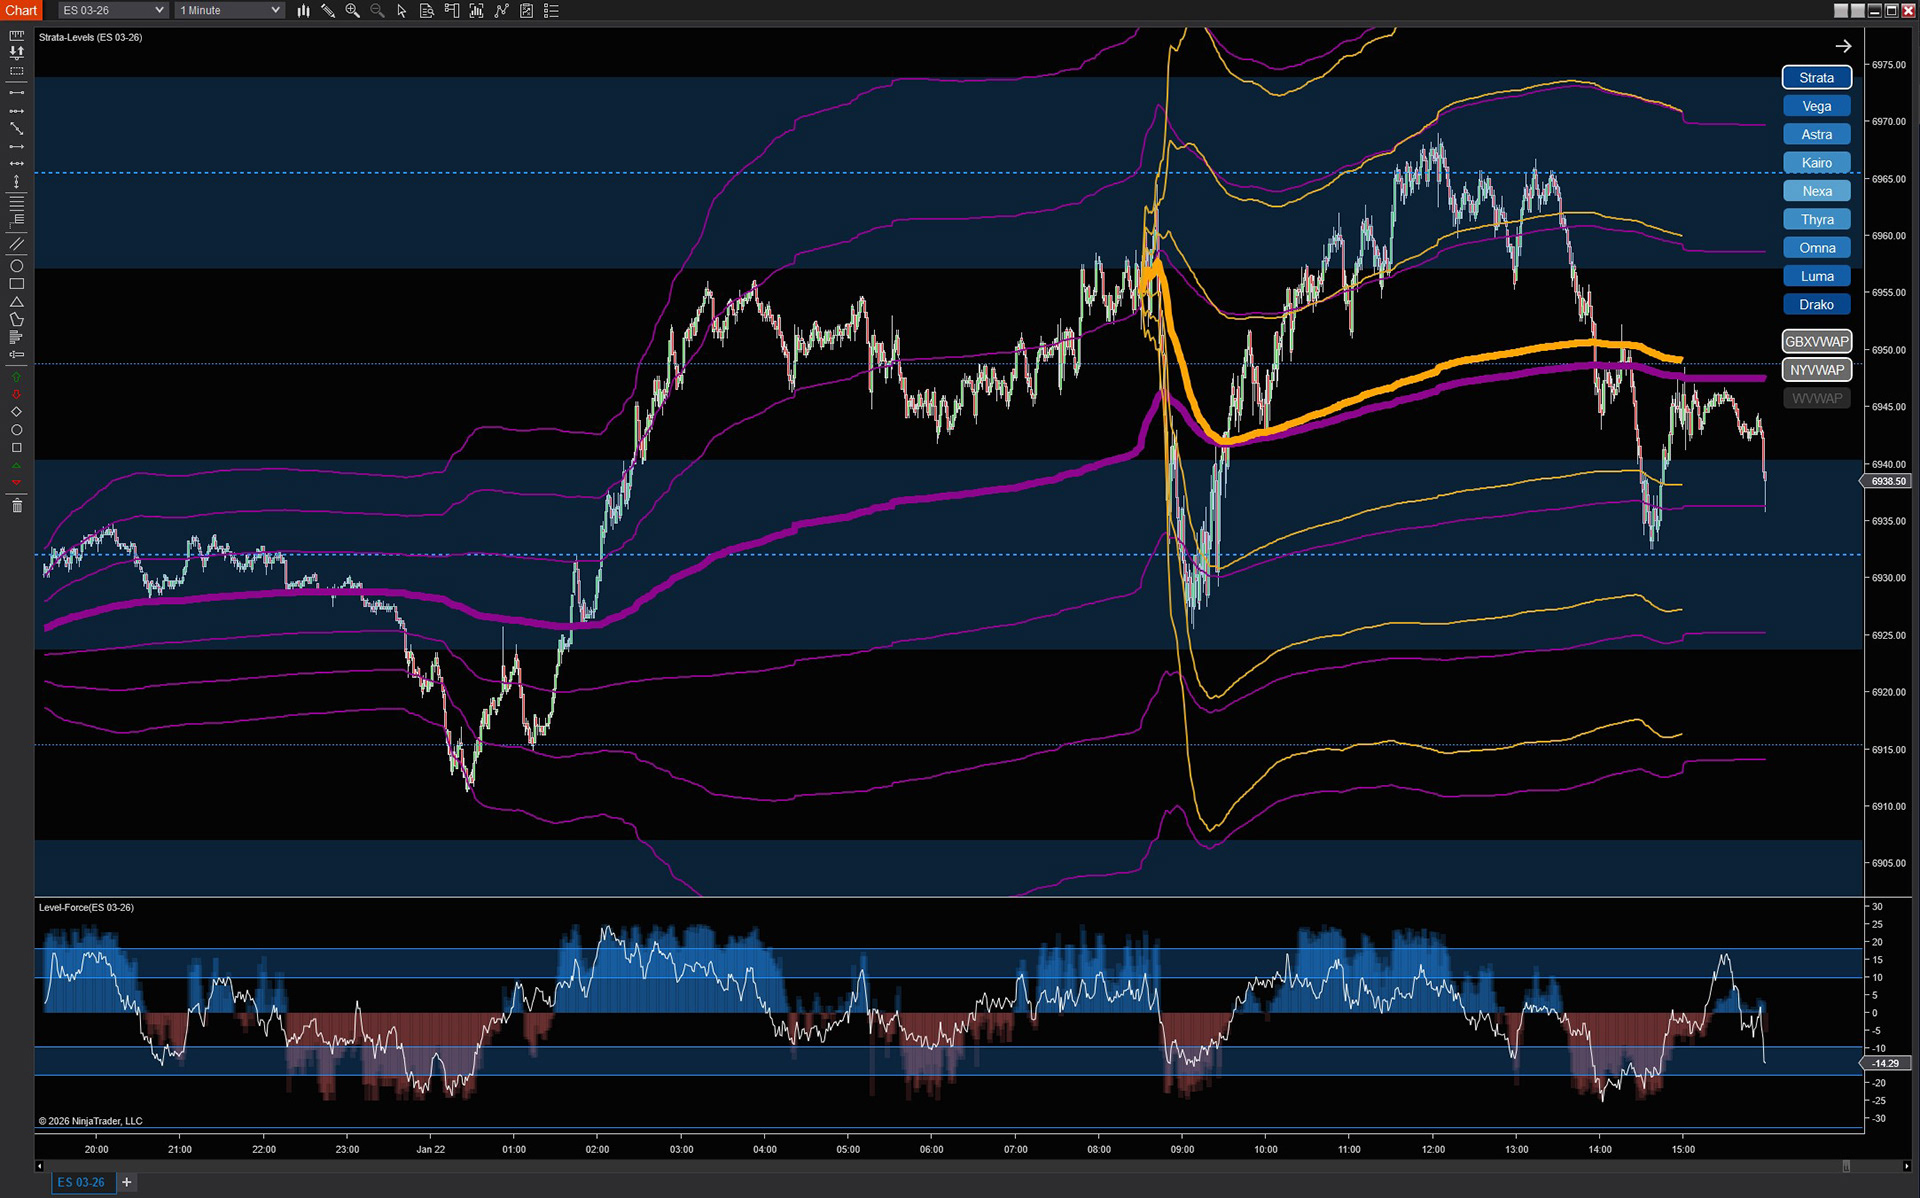Toggle the GBXVWAP overlay button
Screen dimensions: 1920x1198
pos(1816,341)
